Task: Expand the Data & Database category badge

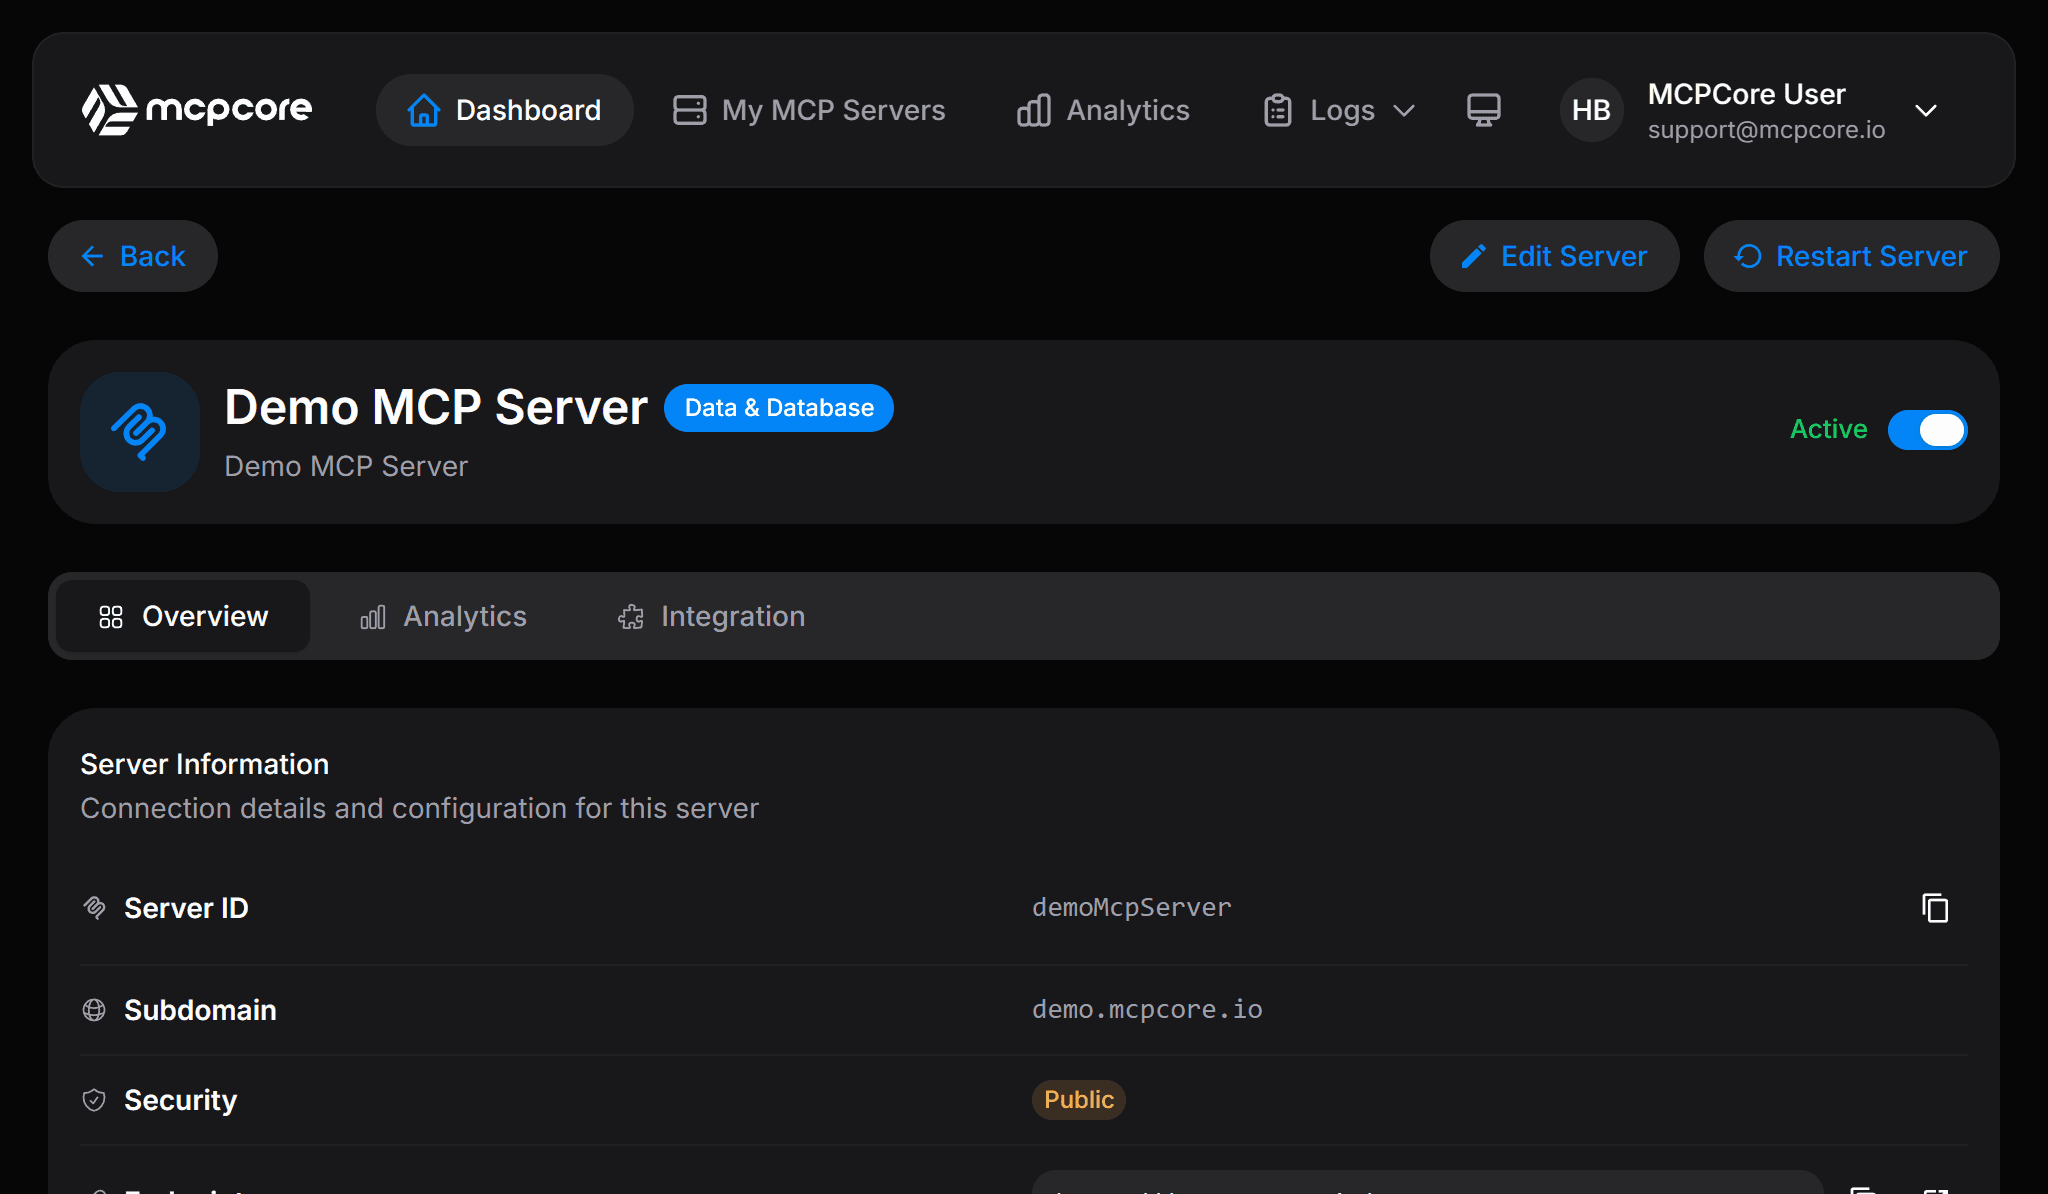Action: pos(779,408)
